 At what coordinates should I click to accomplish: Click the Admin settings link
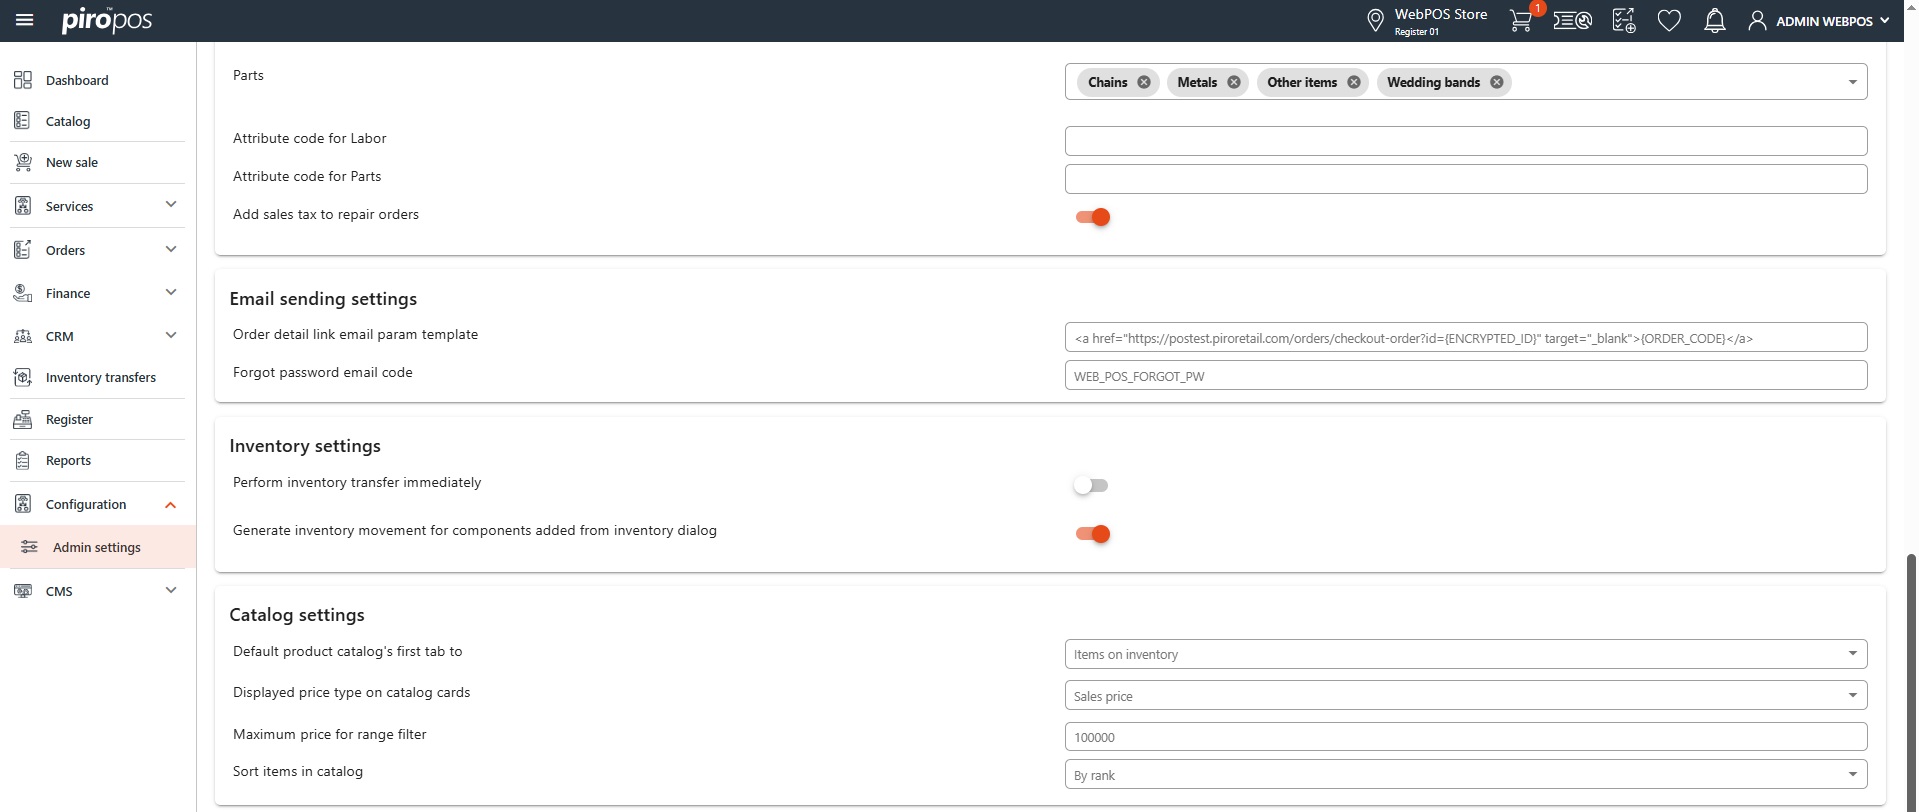[97, 548]
